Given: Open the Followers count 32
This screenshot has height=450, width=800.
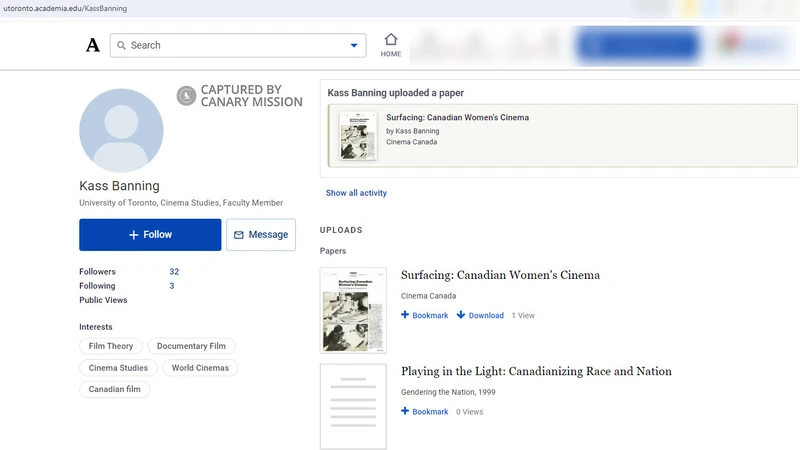Looking at the screenshot, I should [x=174, y=272].
